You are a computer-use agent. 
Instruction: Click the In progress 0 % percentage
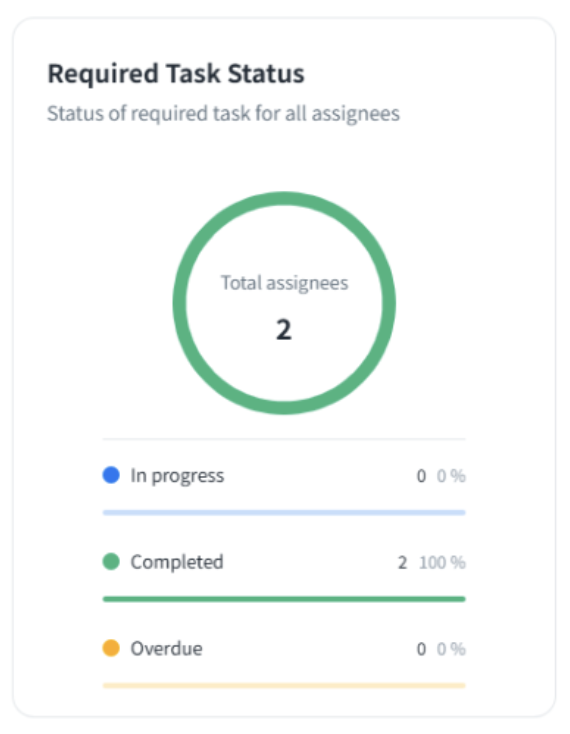pyautogui.click(x=451, y=476)
